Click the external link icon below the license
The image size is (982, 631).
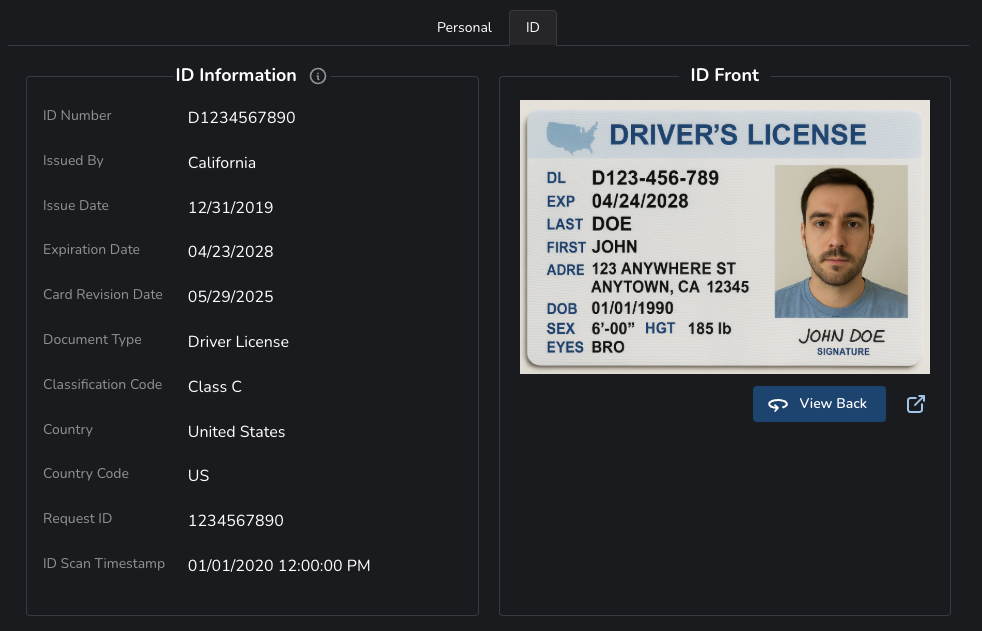click(x=915, y=403)
